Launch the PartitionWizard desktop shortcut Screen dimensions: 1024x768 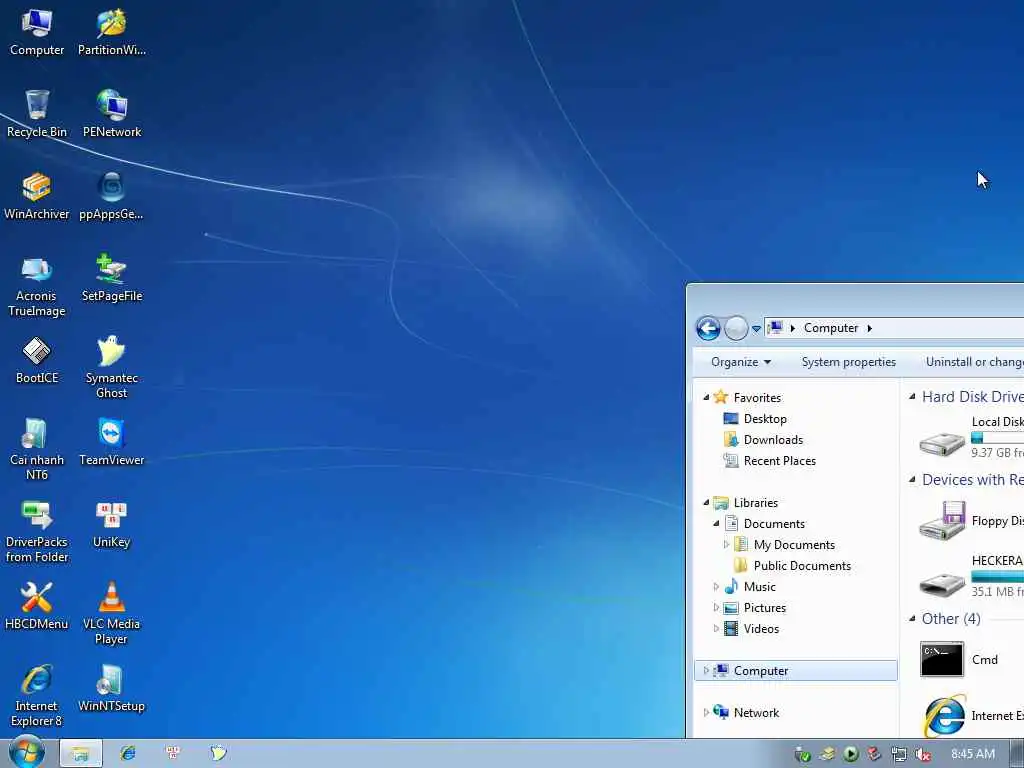pyautogui.click(x=112, y=33)
